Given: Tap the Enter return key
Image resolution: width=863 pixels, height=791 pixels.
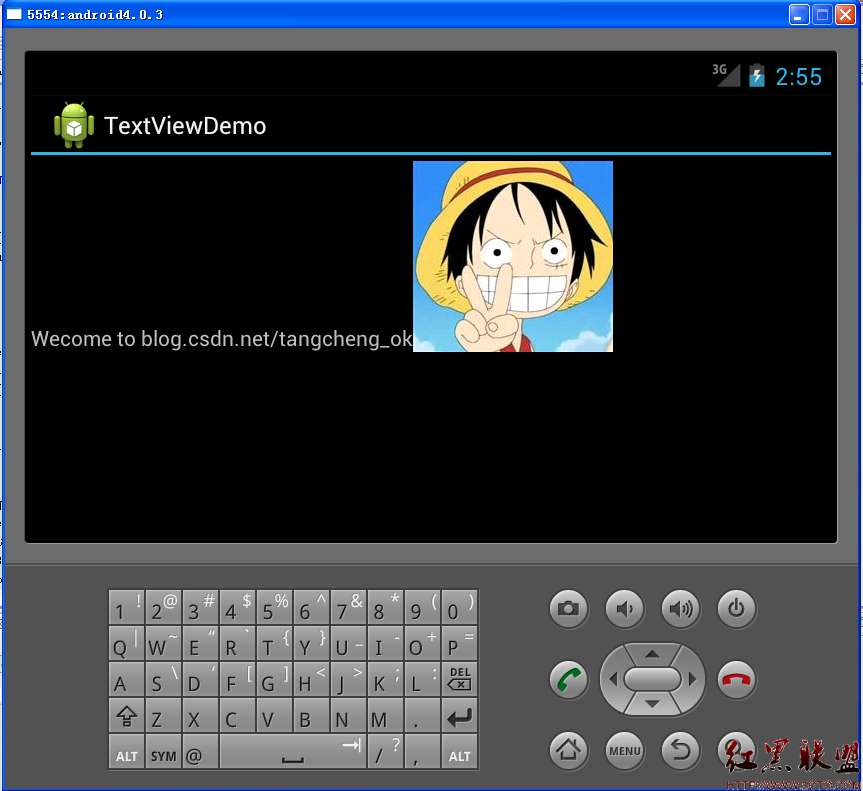Looking at the screenshot, I should click(460, 716).
